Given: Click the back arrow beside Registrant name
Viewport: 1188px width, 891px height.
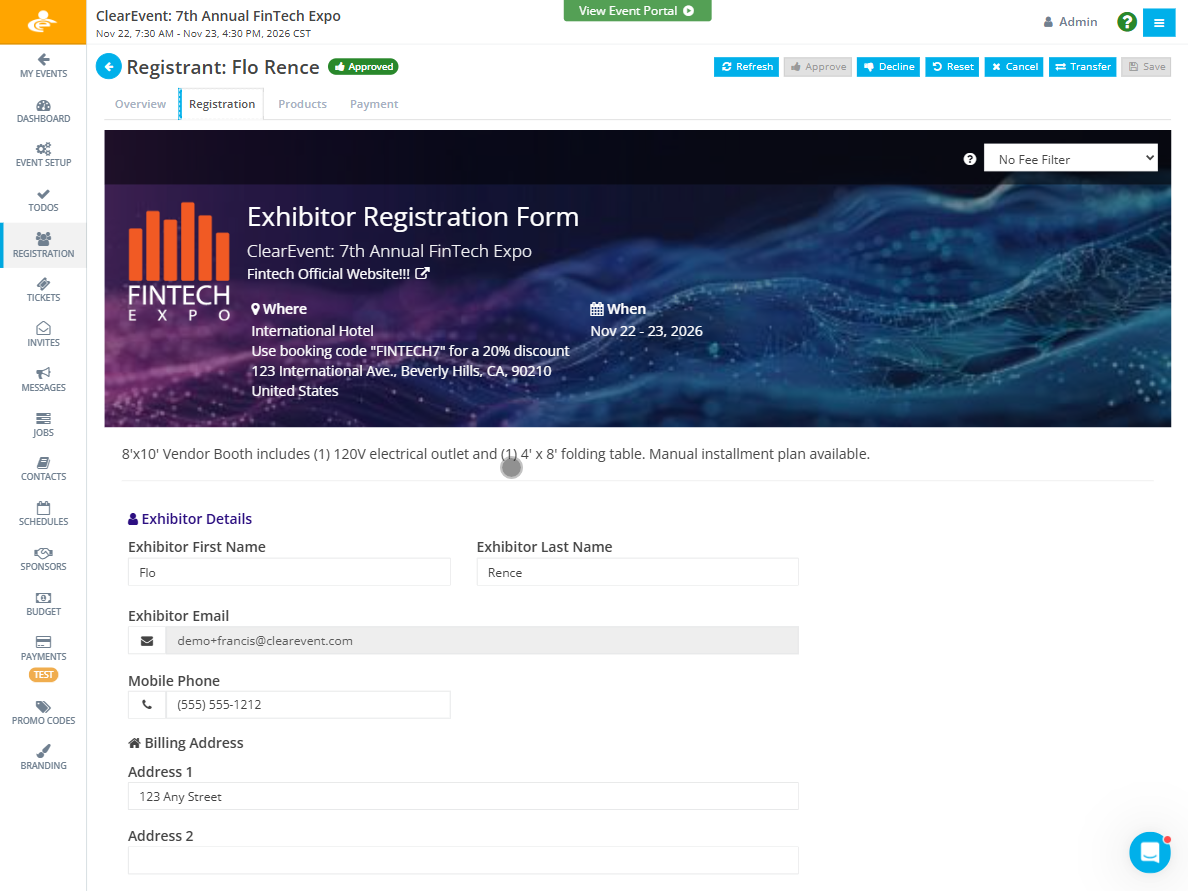Looking at the screenshot, I should pos(108,66).
